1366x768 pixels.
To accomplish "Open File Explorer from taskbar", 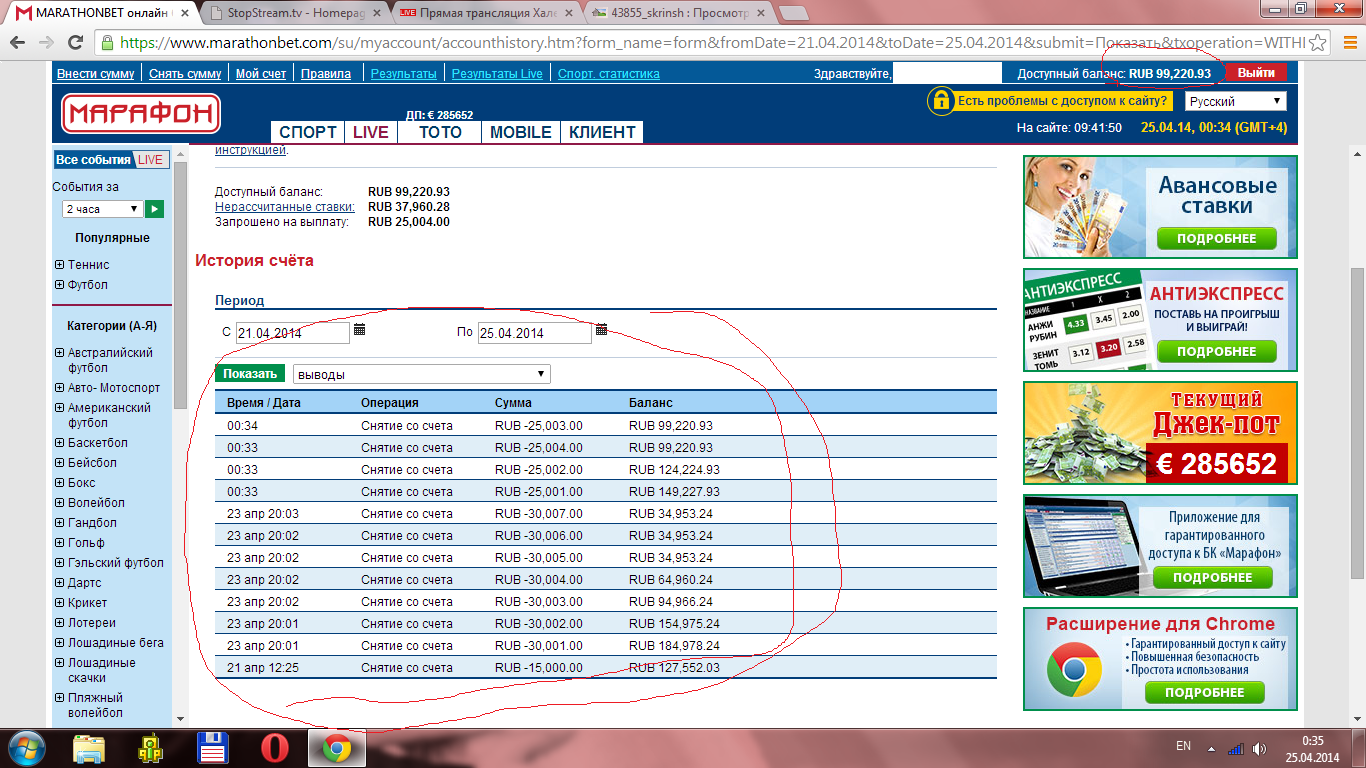I will coord(89,748).
